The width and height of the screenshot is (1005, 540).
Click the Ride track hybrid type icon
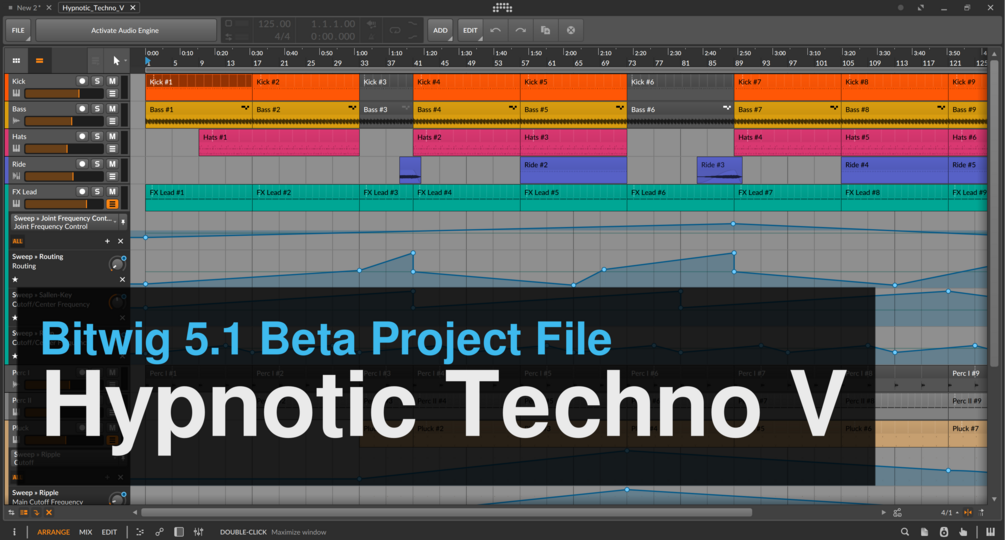[x=16, y=176]
